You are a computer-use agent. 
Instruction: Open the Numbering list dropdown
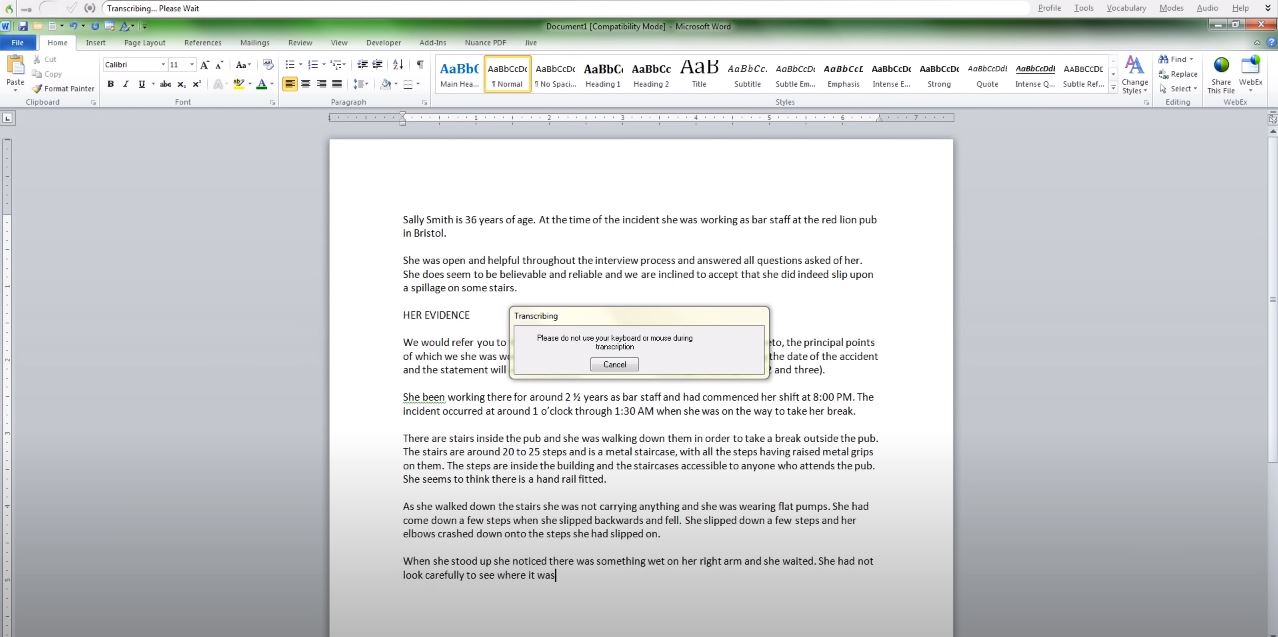323,65
